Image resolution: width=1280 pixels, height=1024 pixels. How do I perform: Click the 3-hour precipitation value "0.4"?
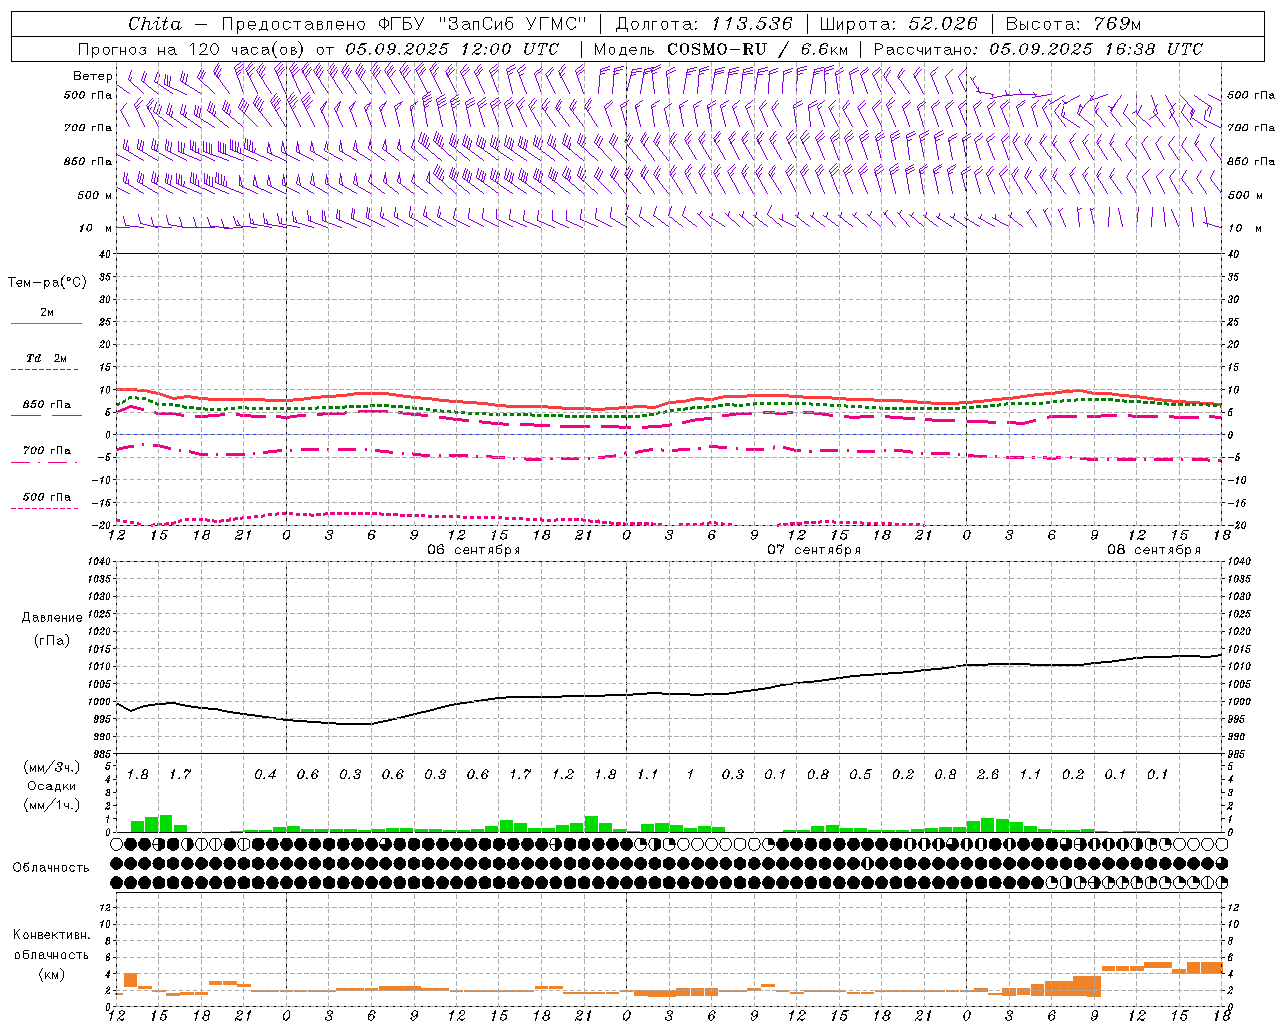click(265, 775)
